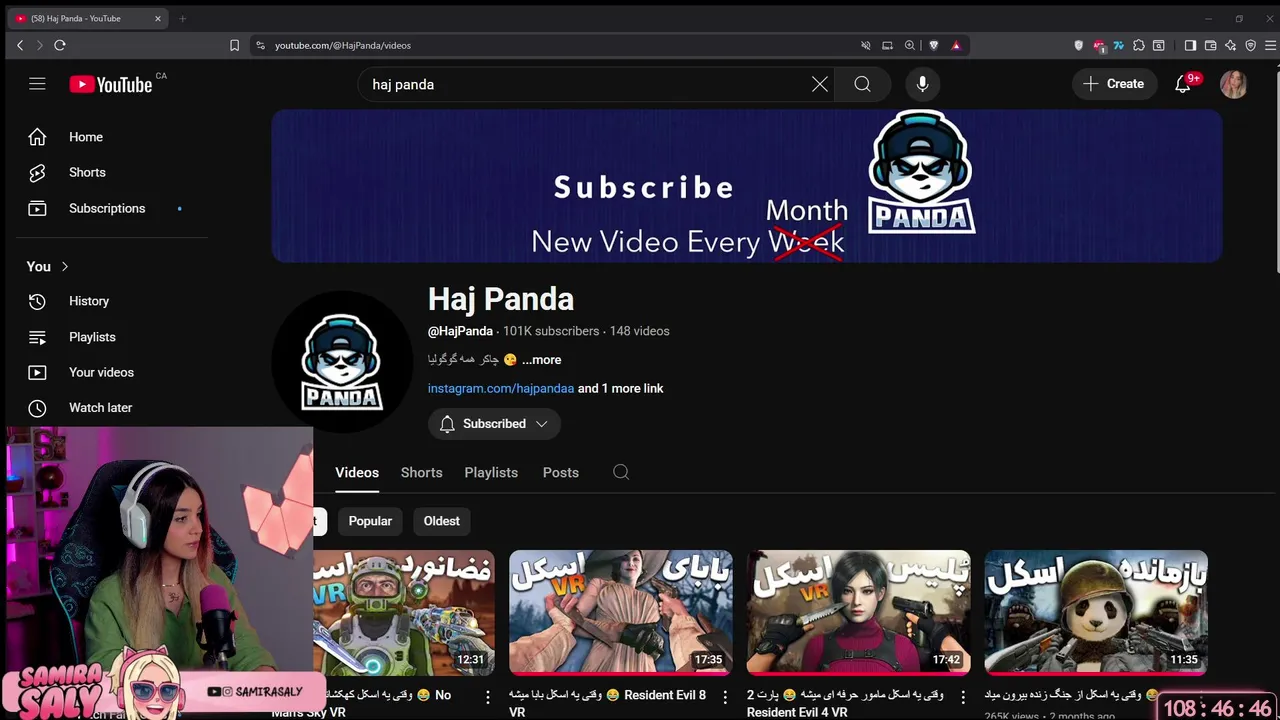Open instagram.com/hajpandaa link
The image size is (1280, 720).
click(501, 388)
